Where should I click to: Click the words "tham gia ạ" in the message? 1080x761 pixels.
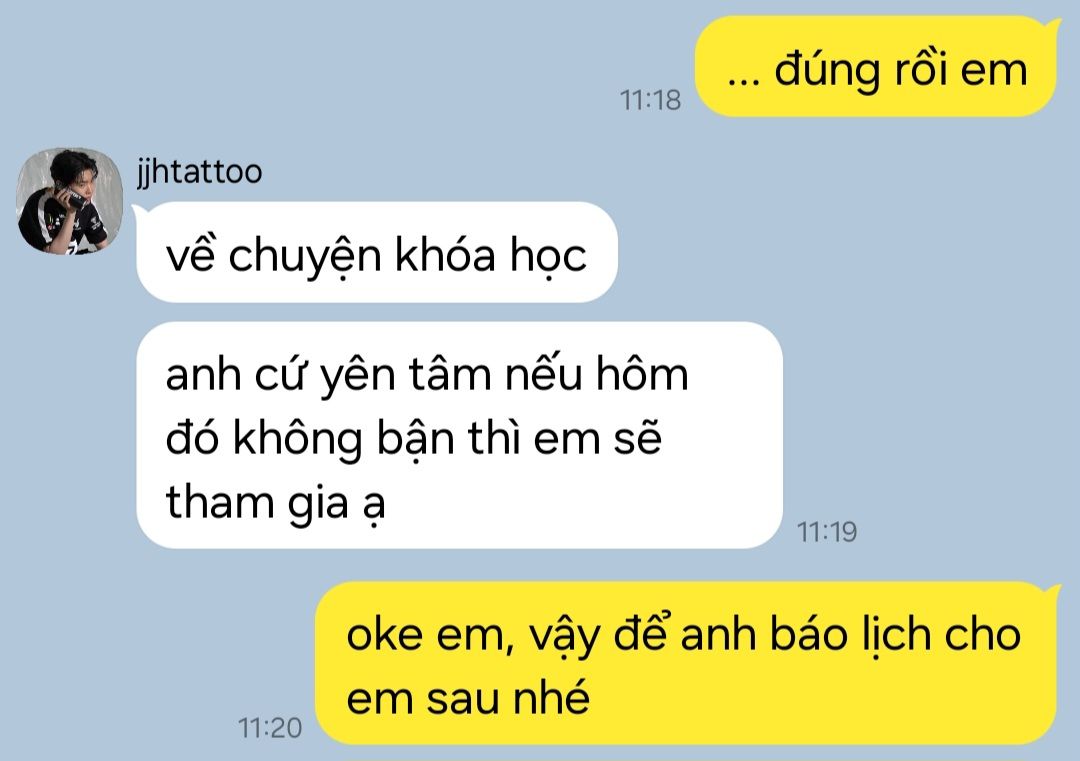tap(276, 503)
